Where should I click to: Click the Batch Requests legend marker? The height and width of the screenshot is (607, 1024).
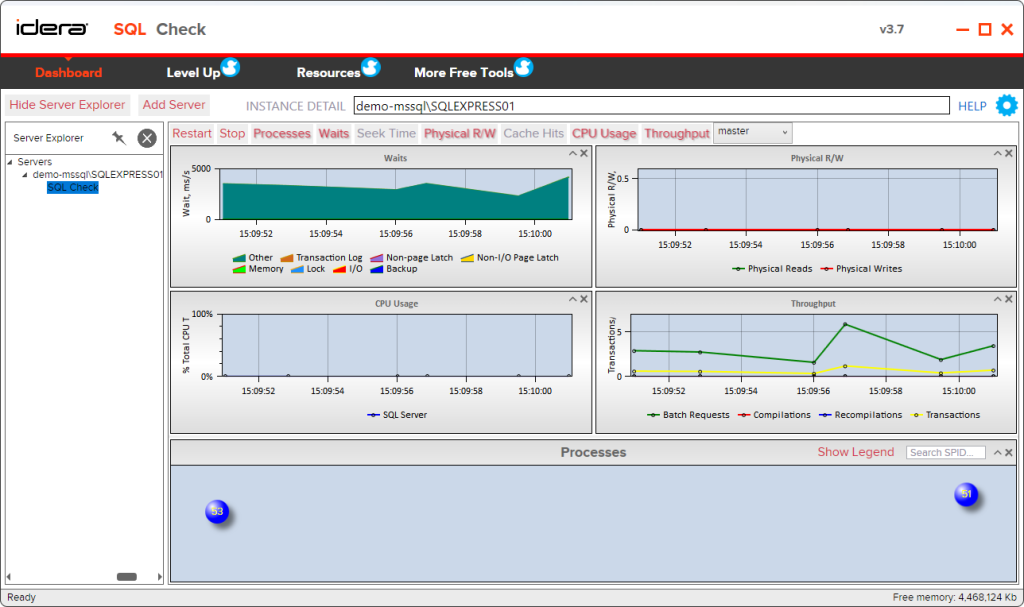coord(653,415)
